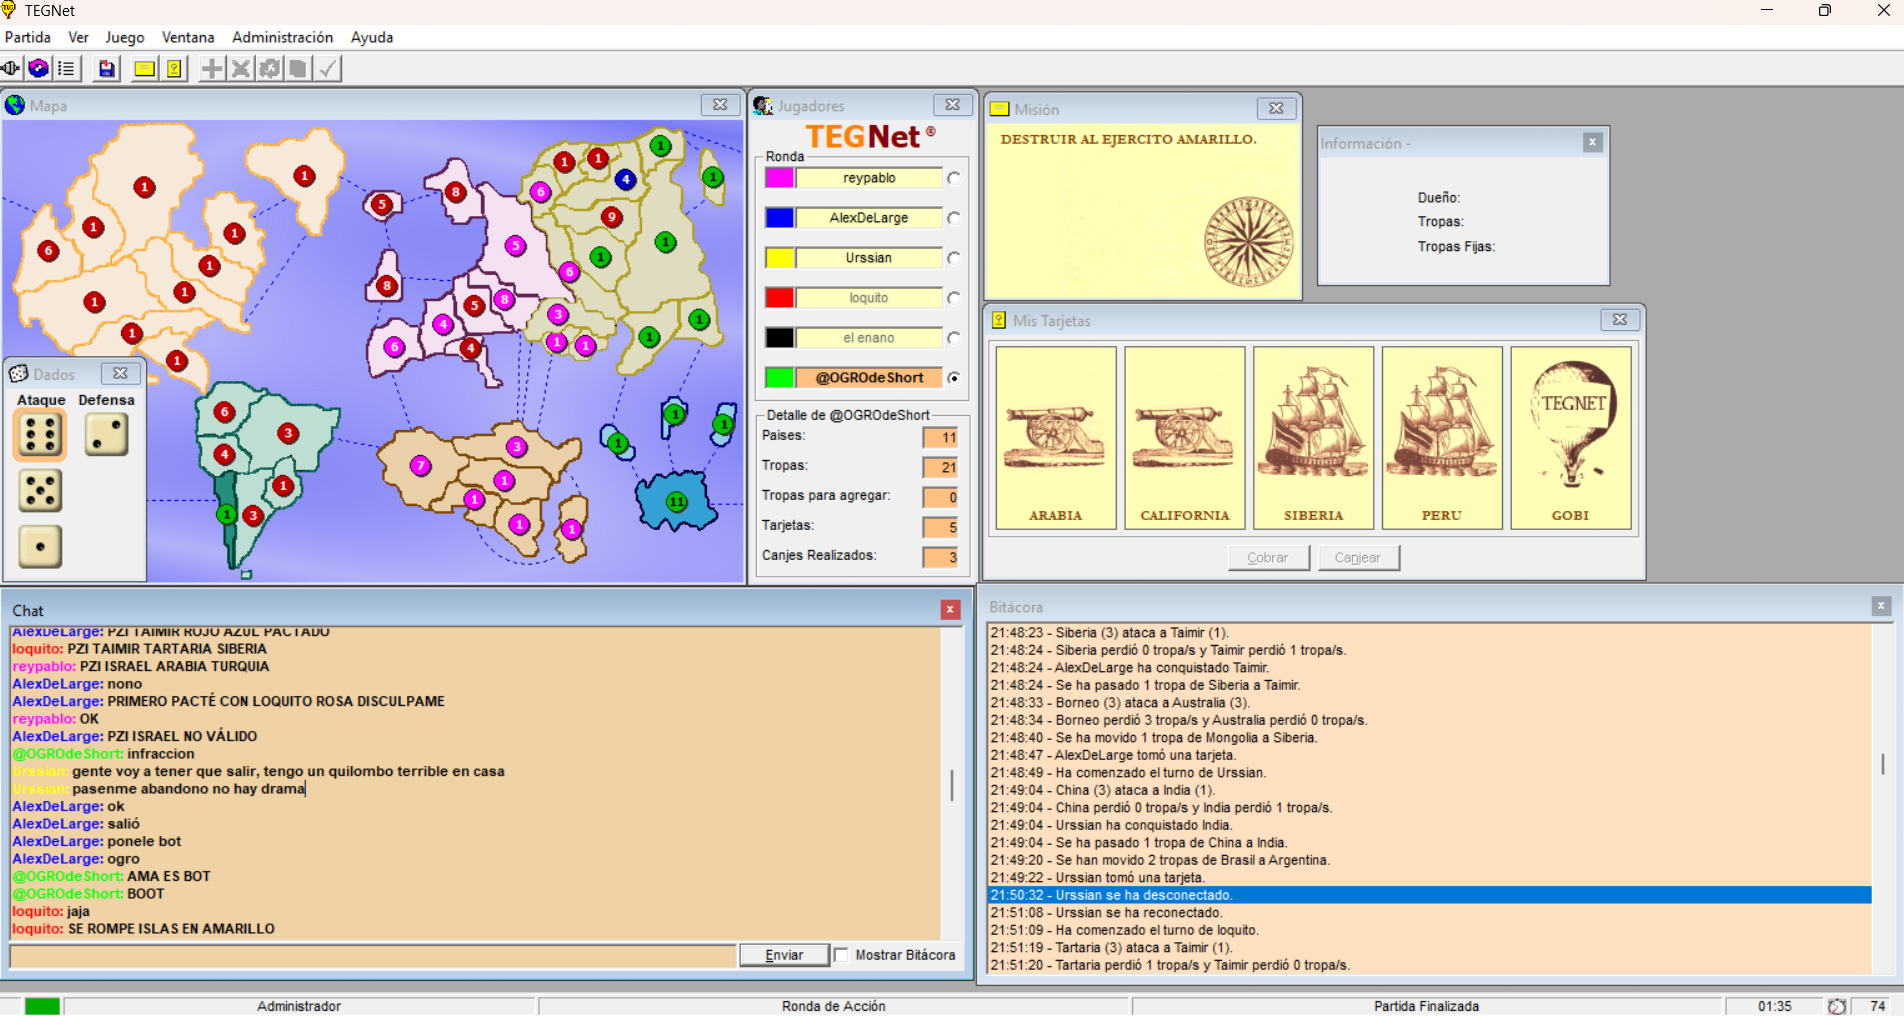Image resolution: width=1904 pixels, height=1016 pixels.
Task: Click the connect plug icon in toolbar
Action: [11, 68]
